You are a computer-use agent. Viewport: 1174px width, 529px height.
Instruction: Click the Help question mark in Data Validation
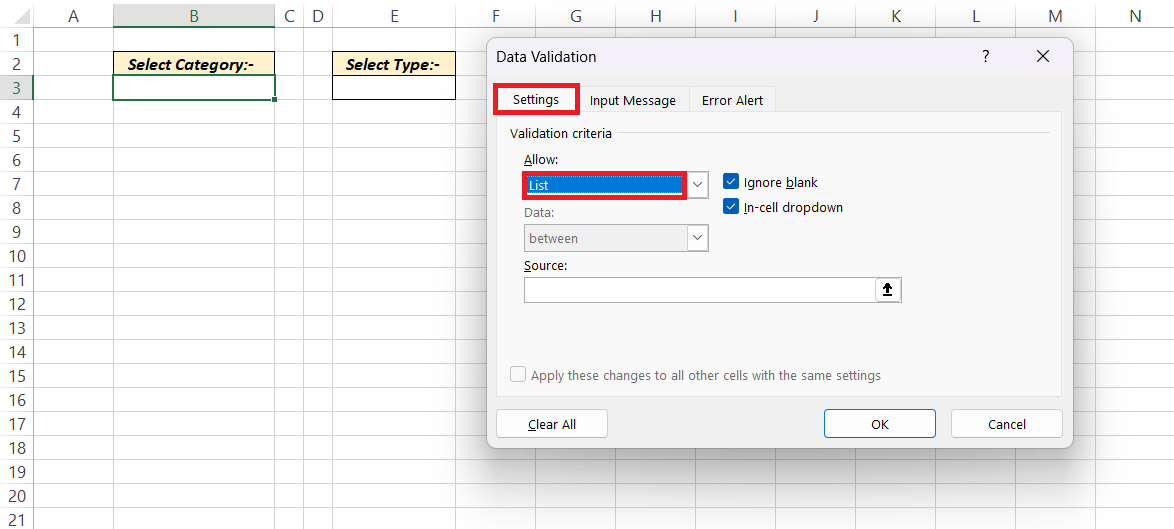pos(986,56)
